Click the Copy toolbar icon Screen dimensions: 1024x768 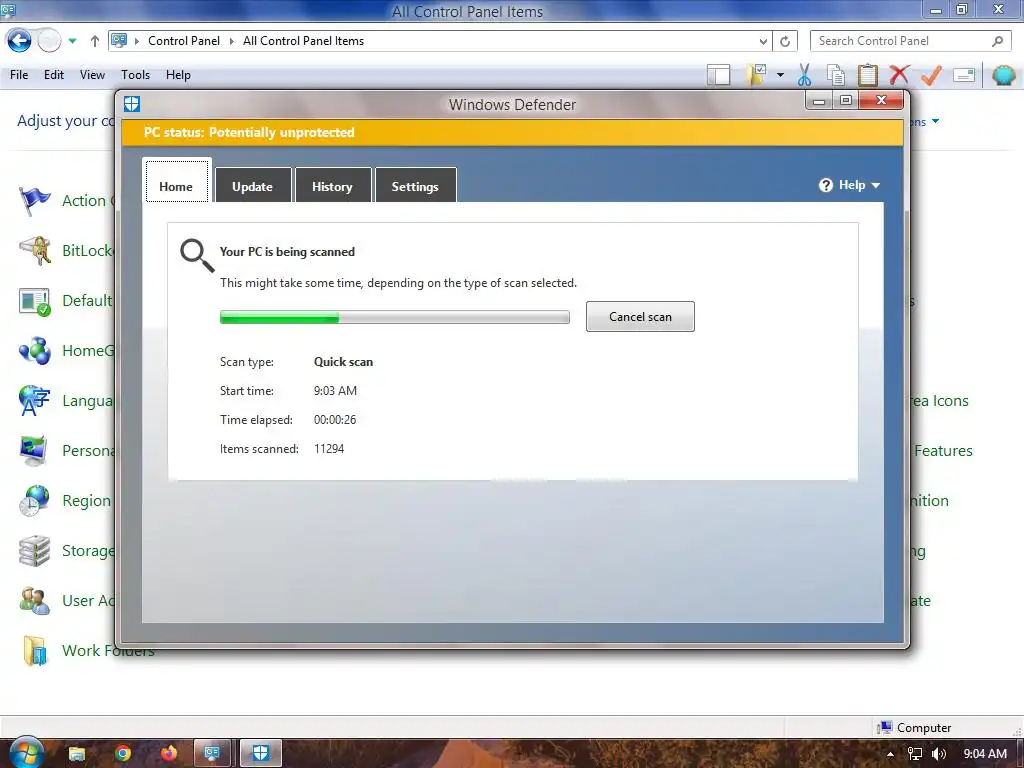coord(835,75)
